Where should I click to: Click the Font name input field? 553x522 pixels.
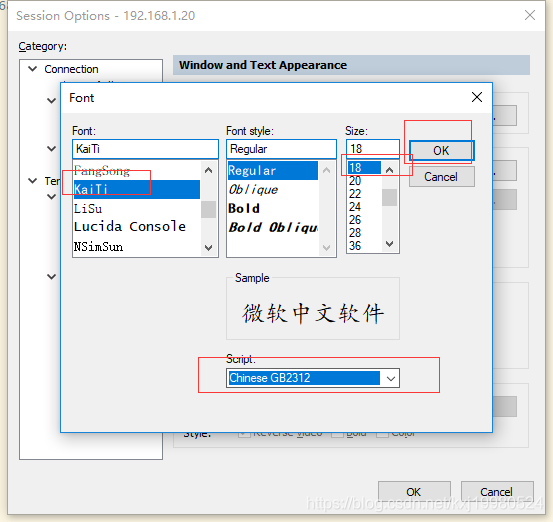145,149
